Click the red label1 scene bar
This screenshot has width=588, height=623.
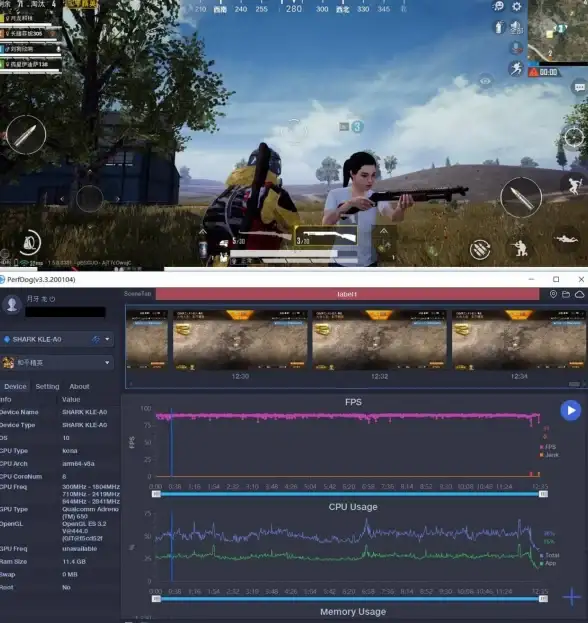point(347,294)
